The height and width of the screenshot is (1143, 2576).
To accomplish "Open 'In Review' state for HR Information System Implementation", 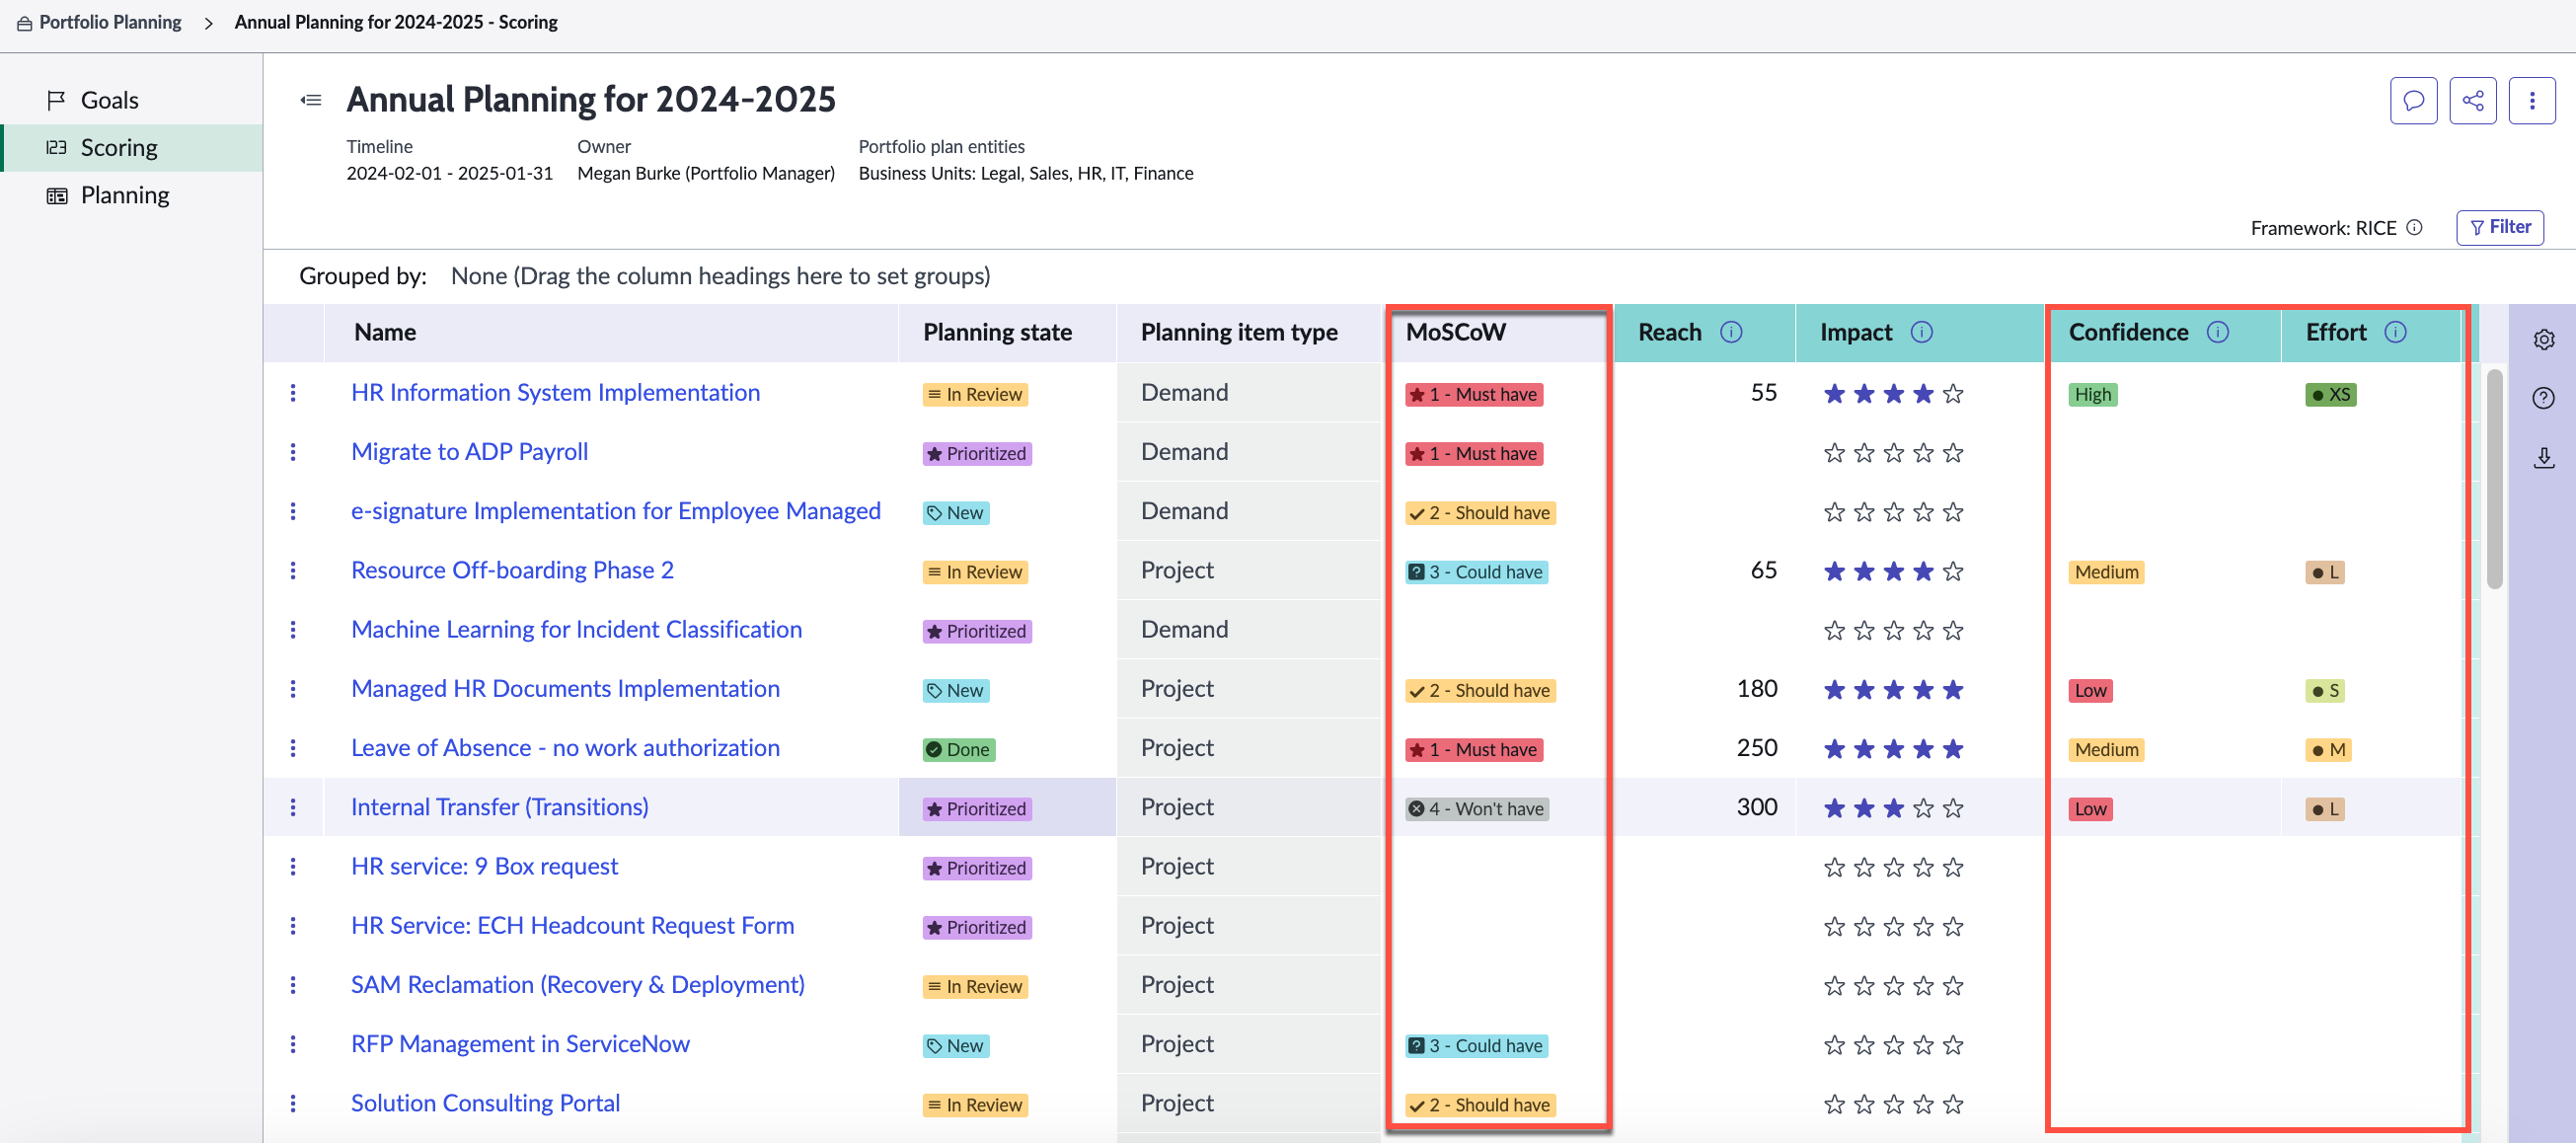I will tap(974, 394).
